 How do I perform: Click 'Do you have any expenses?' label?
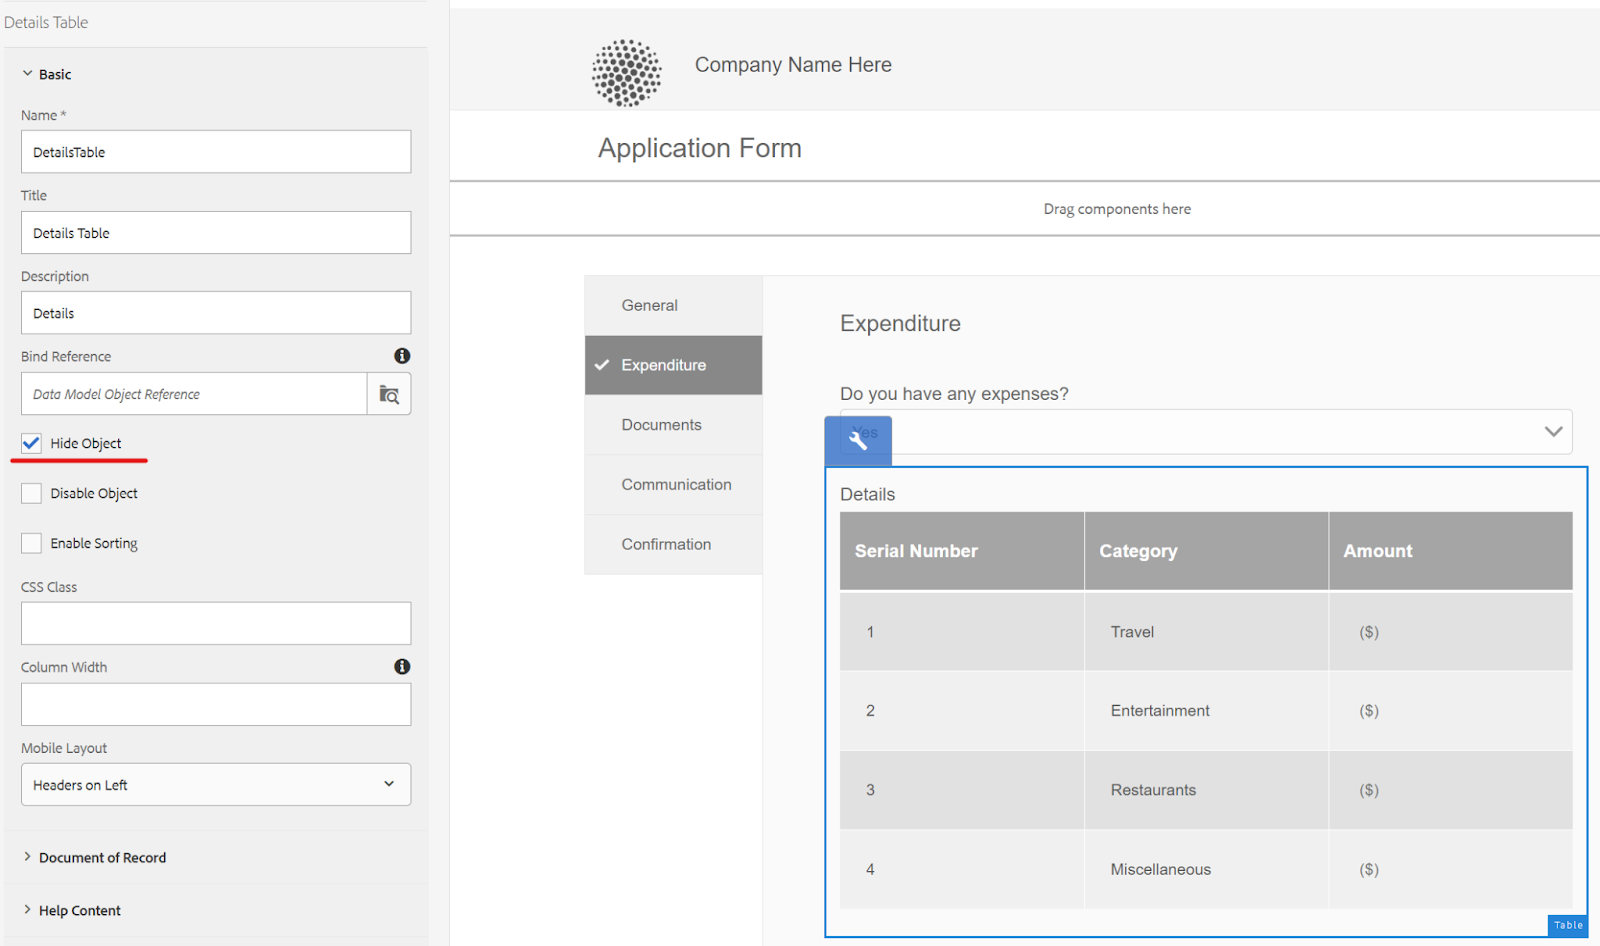954,394
